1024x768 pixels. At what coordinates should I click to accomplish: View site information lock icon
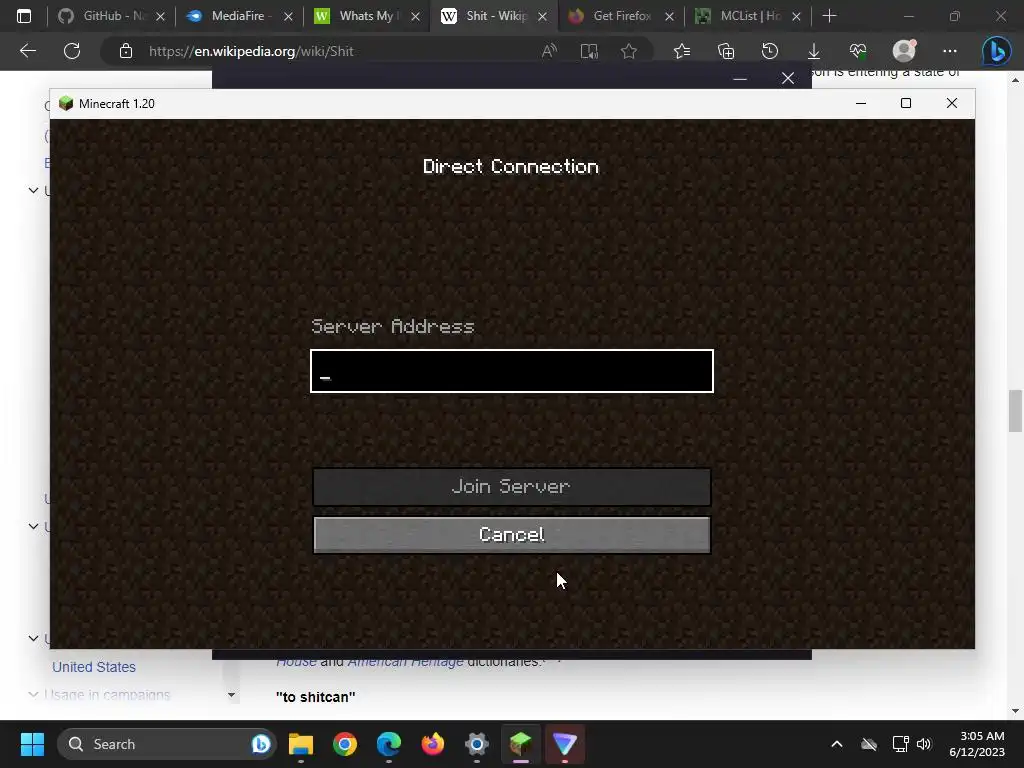pos(125,51)
